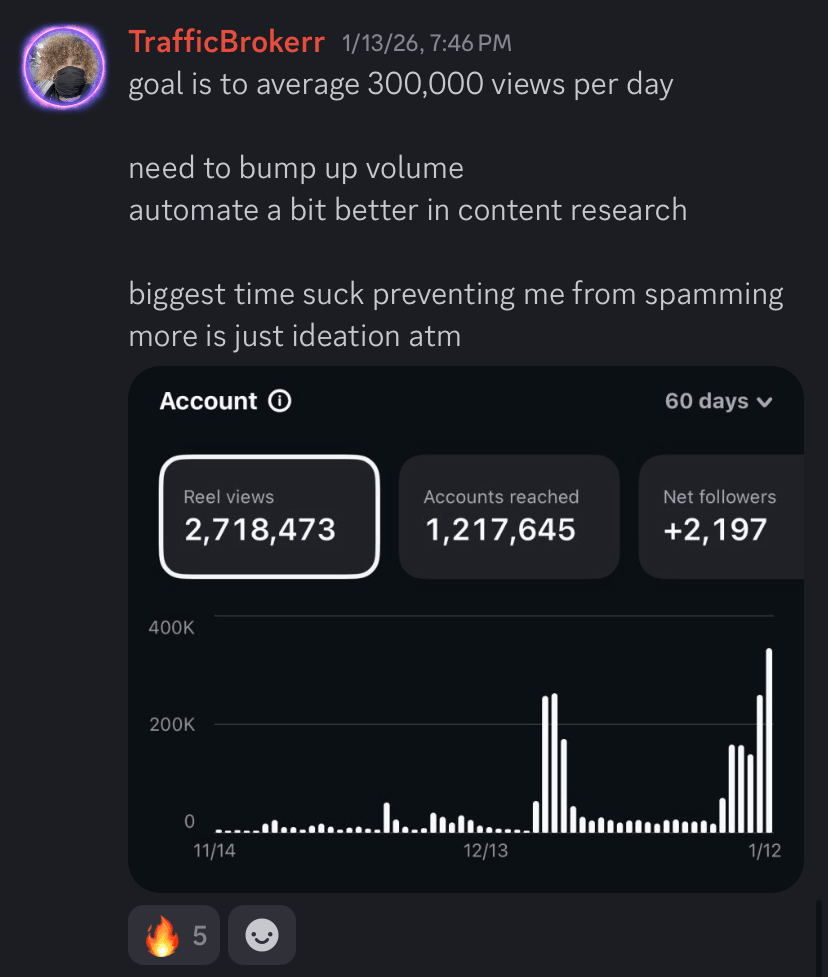Open the 60 days range dropdown
Screen dimensions: 828x977
coord(719,401)
